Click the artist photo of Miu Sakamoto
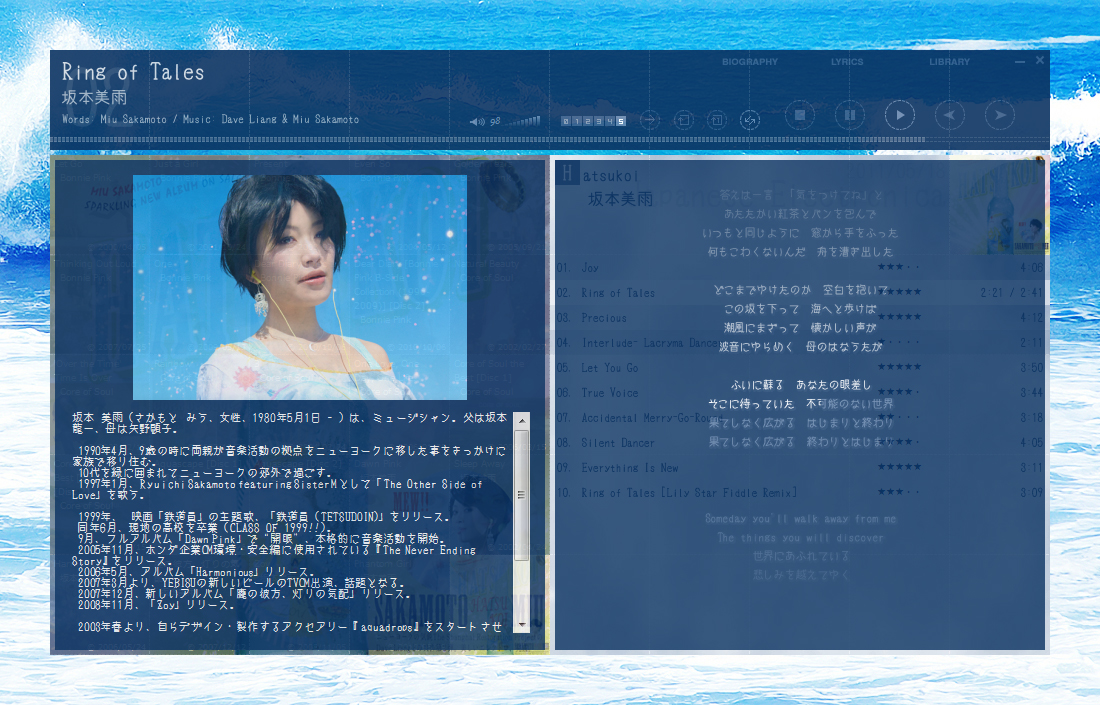Image resolution: width=1100 pixels, height=705 pixels. click(x=300, y=287)
